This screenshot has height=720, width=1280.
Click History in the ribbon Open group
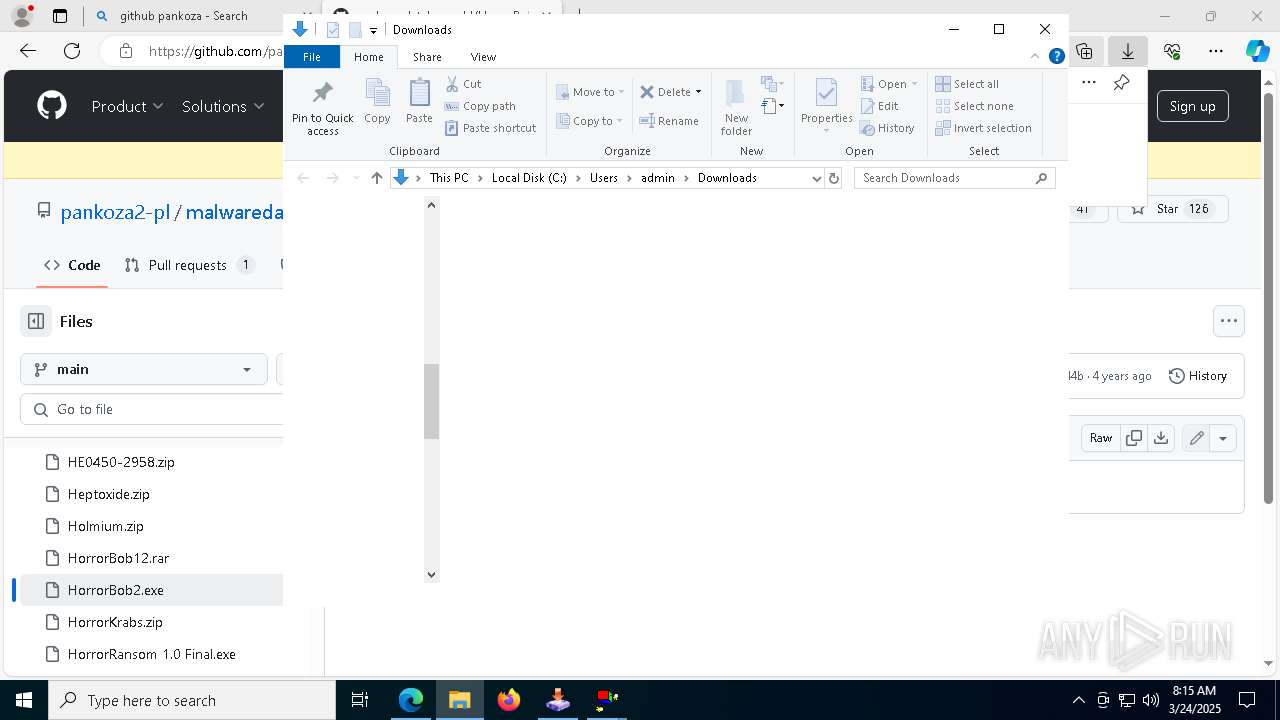coord(887,128)
